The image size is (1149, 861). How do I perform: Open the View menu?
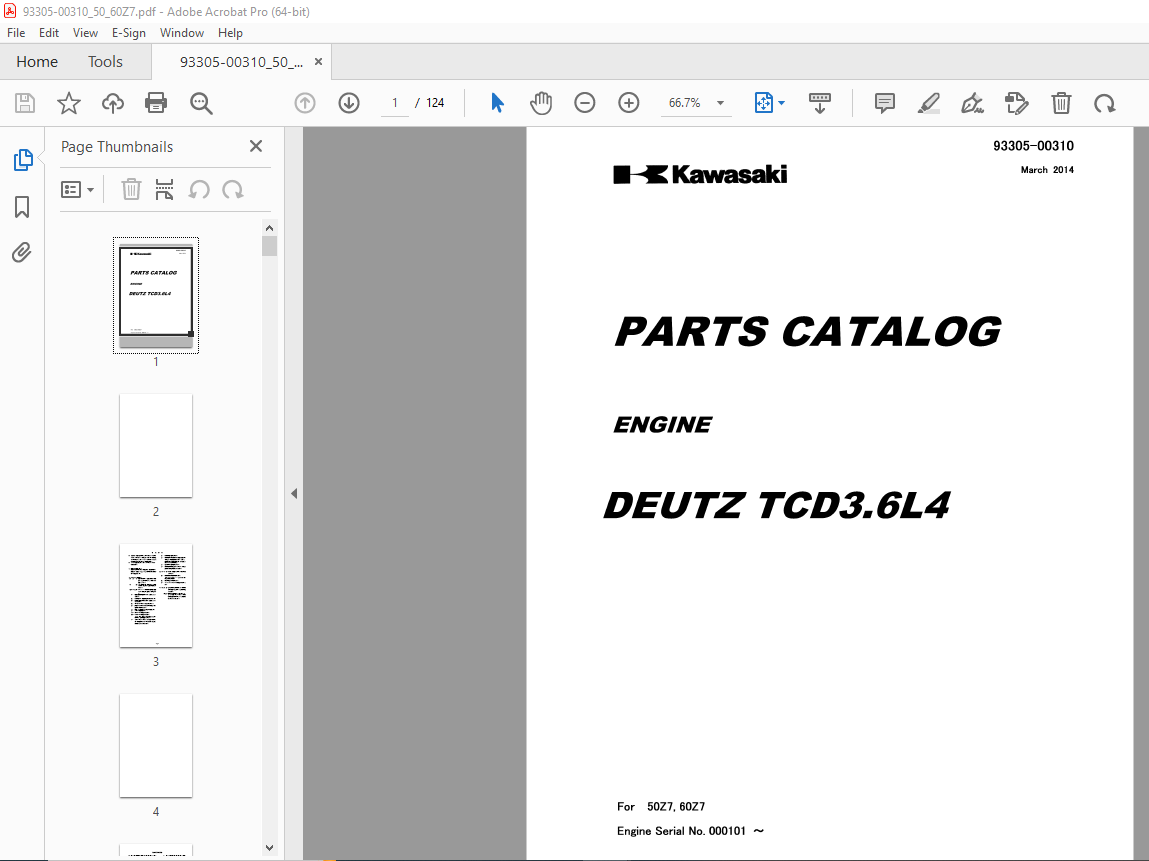[x=85, y=33]
